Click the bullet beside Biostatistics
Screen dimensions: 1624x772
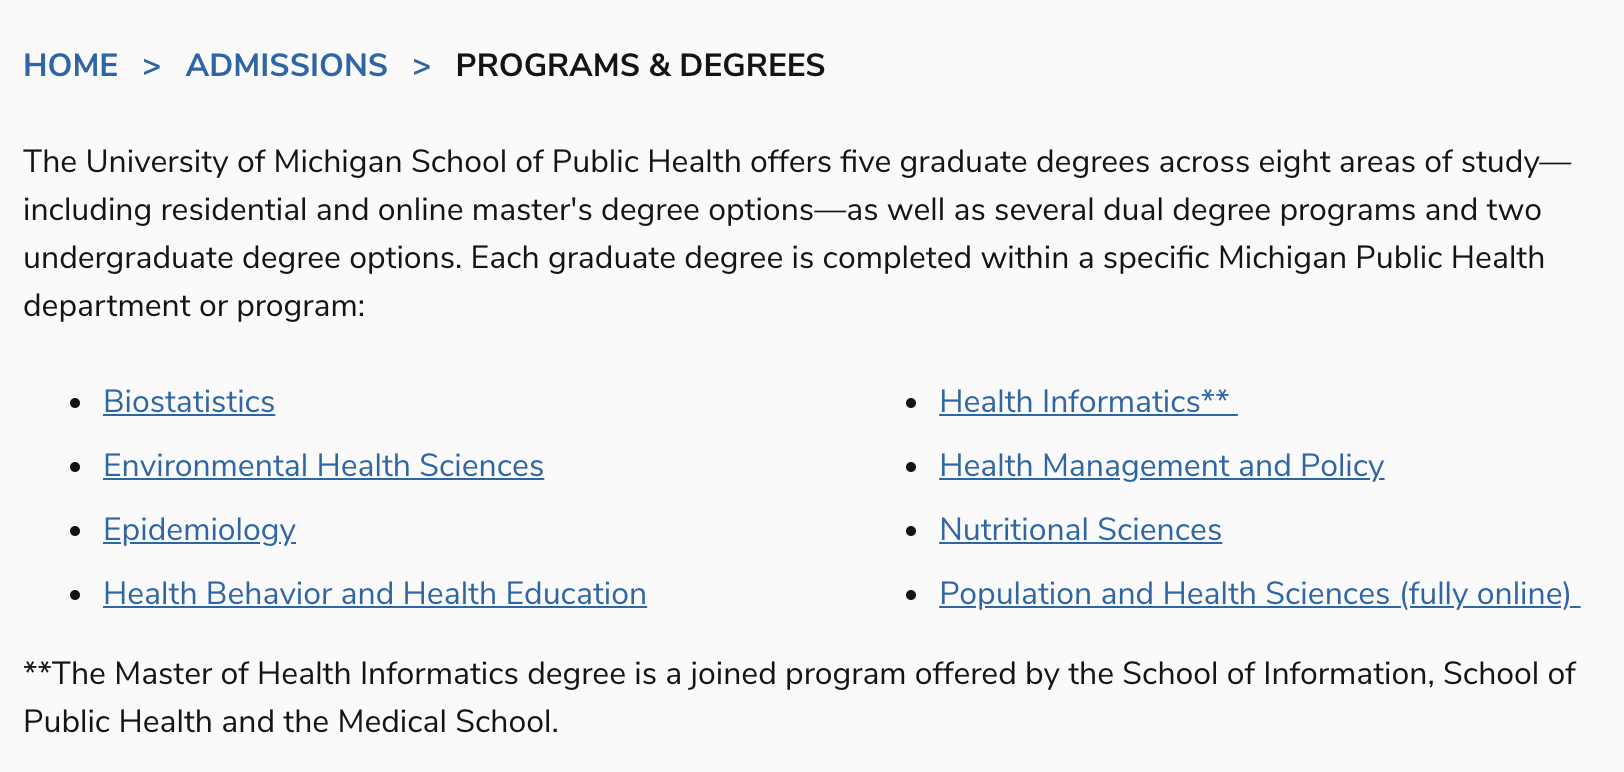pyautogui.click(x=75, y=403)
